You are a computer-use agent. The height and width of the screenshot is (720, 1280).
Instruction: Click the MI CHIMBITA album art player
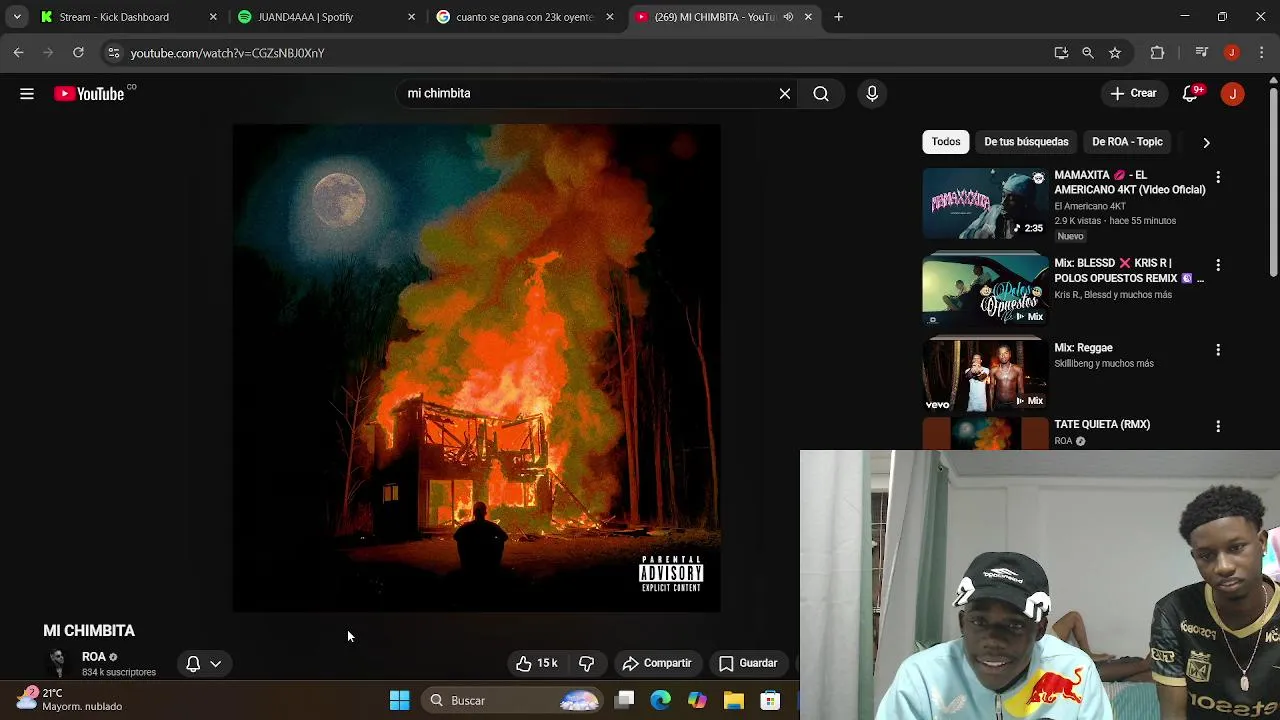[477, 368]
